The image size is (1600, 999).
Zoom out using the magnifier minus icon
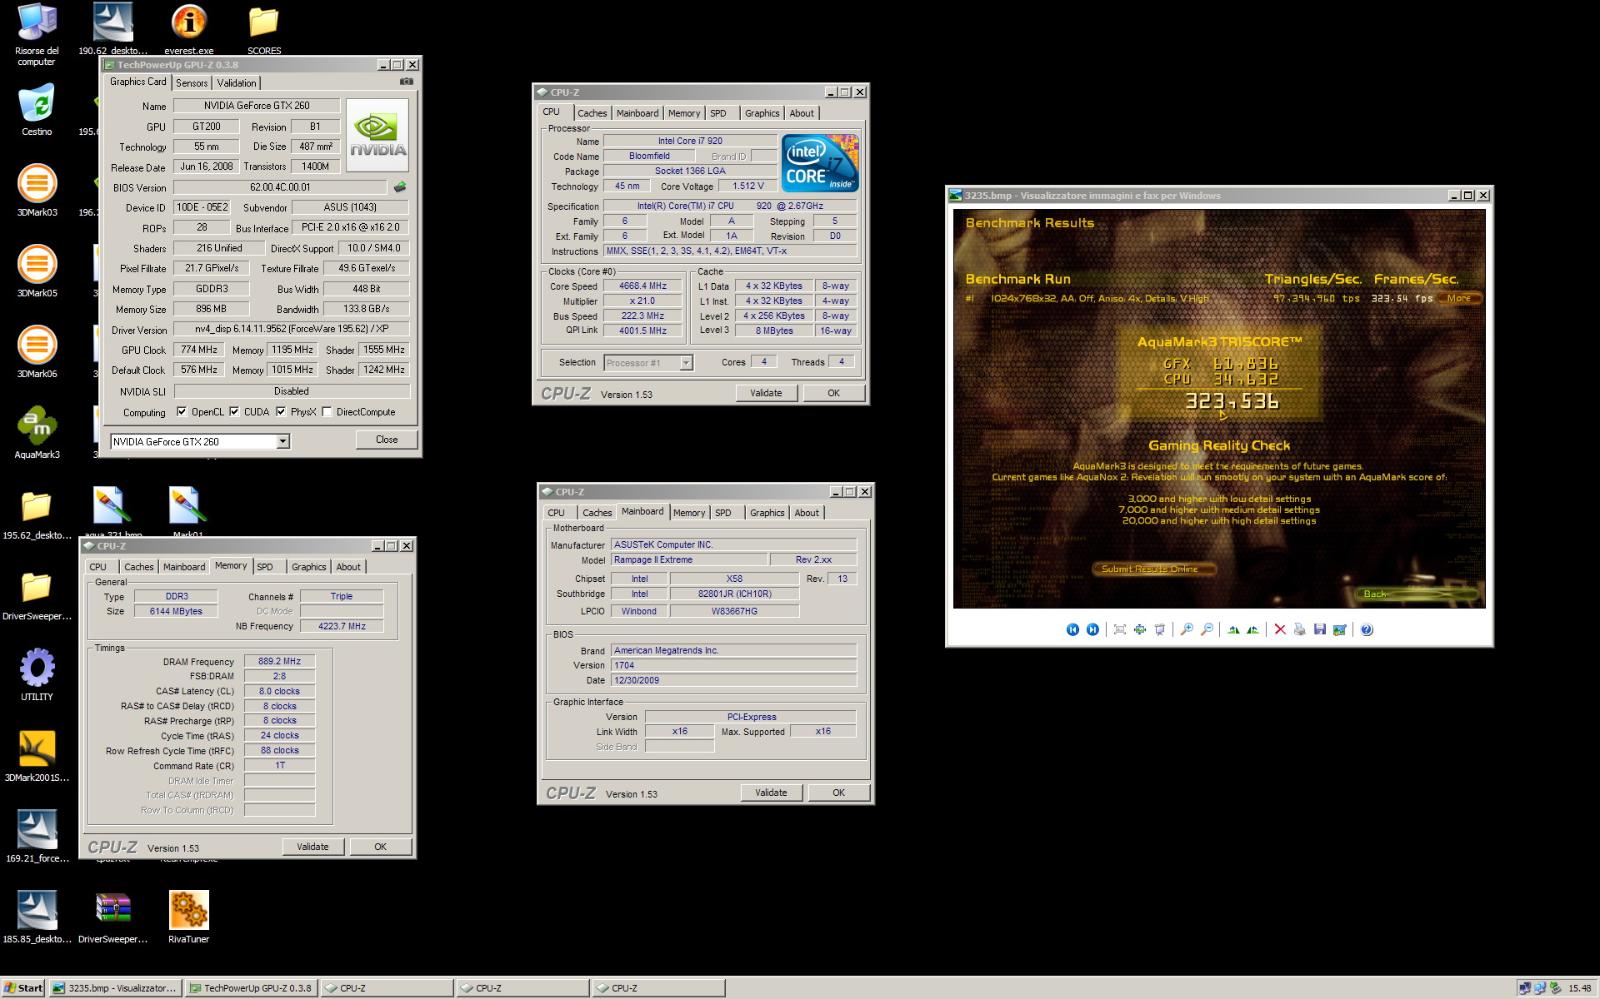1206,629
